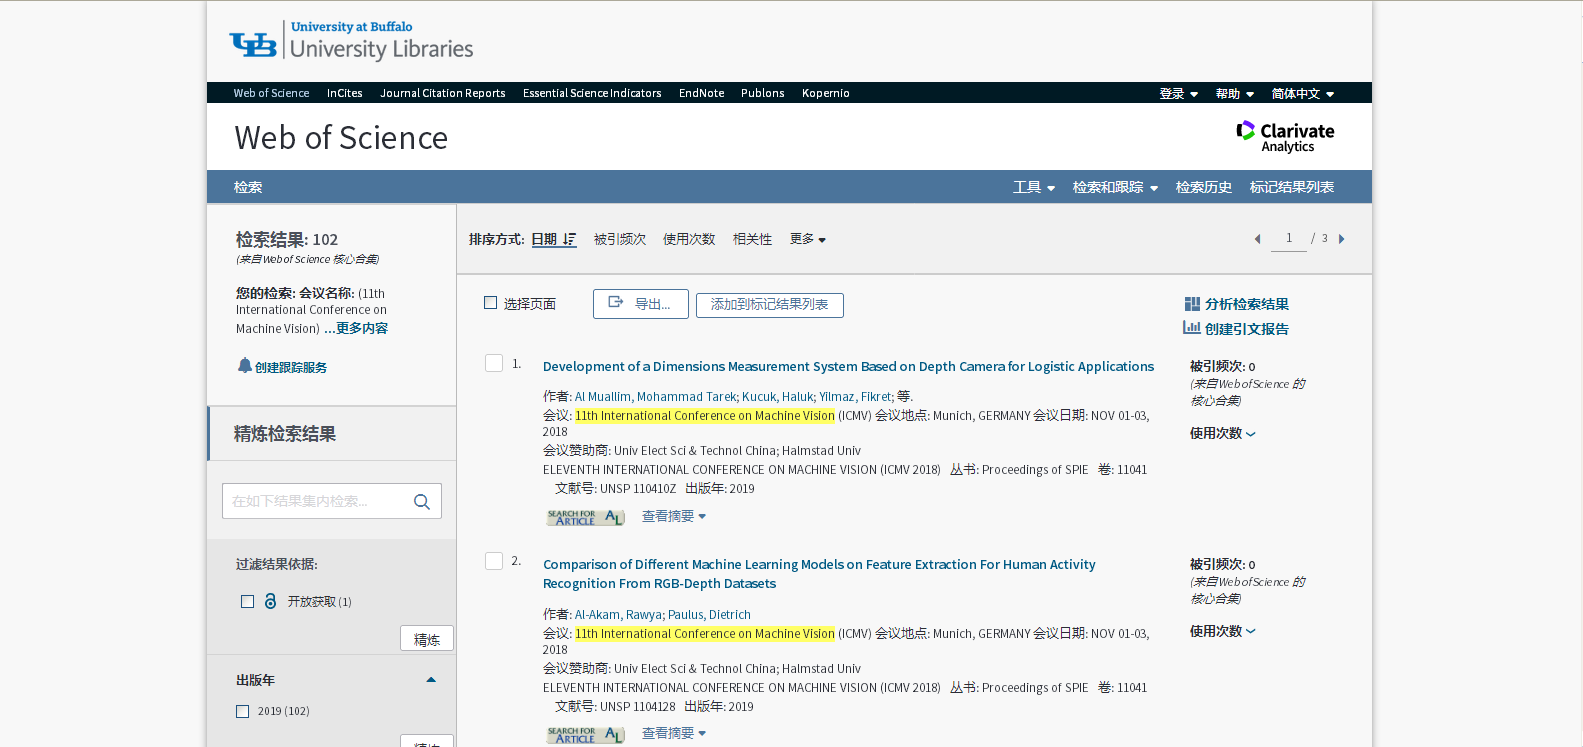Open 检索历史 in the blue navigation bar
This screenshot has height=747, width=1583.
point(1203,187)
